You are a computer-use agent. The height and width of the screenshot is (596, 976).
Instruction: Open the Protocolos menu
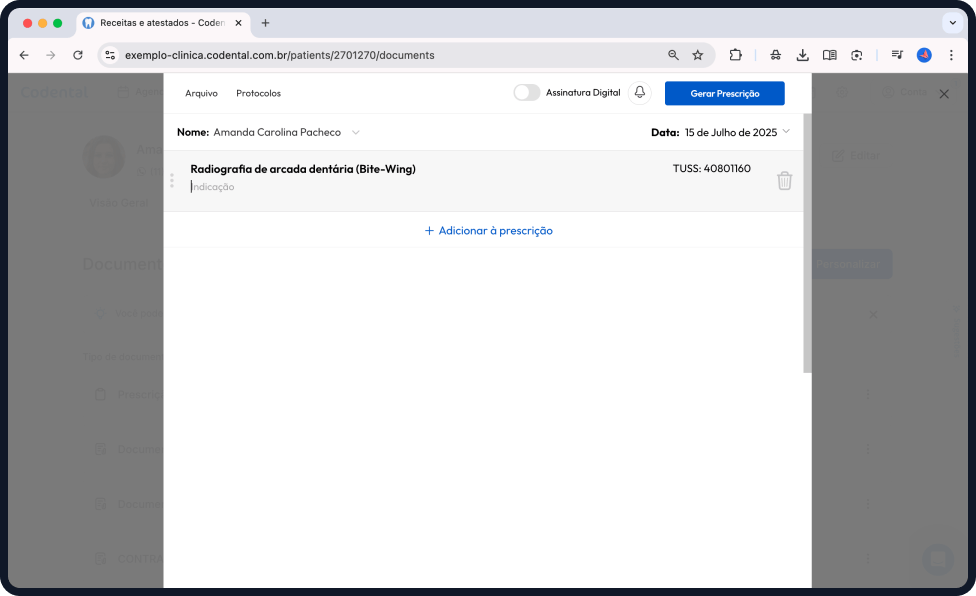click(x=258, y=93)
